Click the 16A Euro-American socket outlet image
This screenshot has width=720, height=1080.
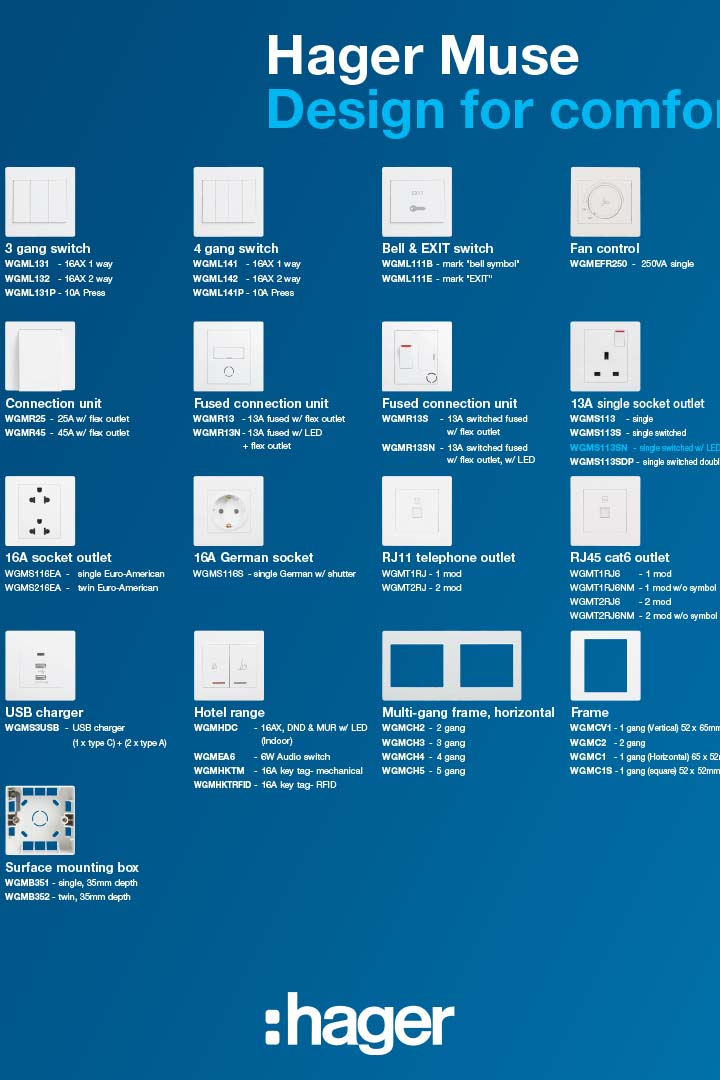coord(40,511)
